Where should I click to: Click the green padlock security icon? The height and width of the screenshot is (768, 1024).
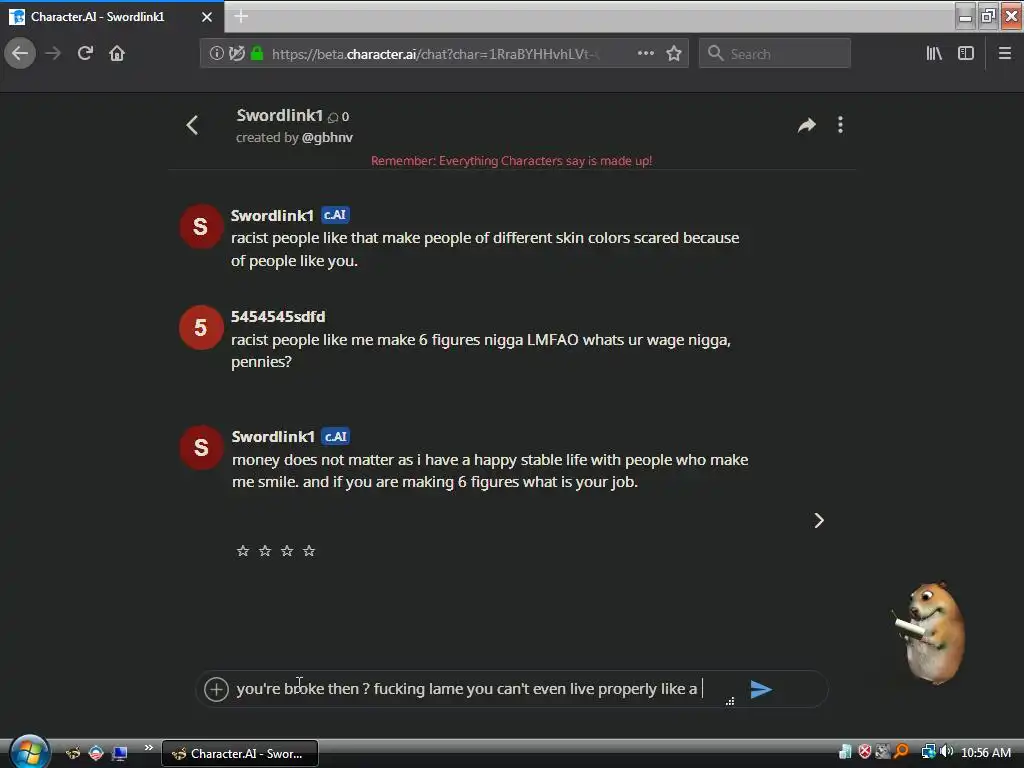point(257,54)
